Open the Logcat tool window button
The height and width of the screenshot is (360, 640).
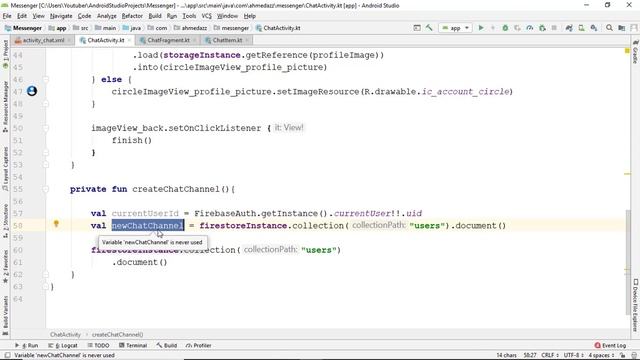[x=63, y=345]
